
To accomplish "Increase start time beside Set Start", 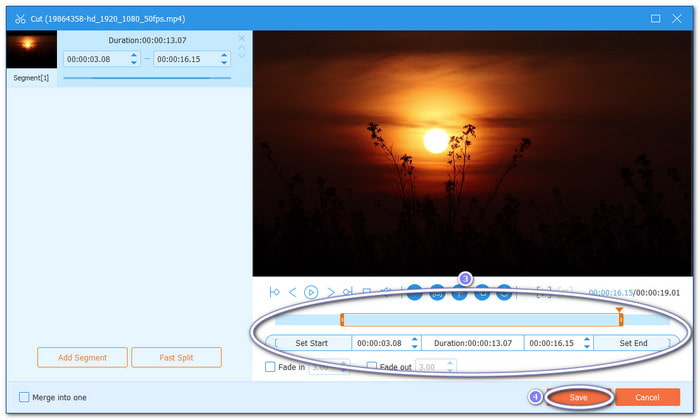I will click(x=414, y=340).
